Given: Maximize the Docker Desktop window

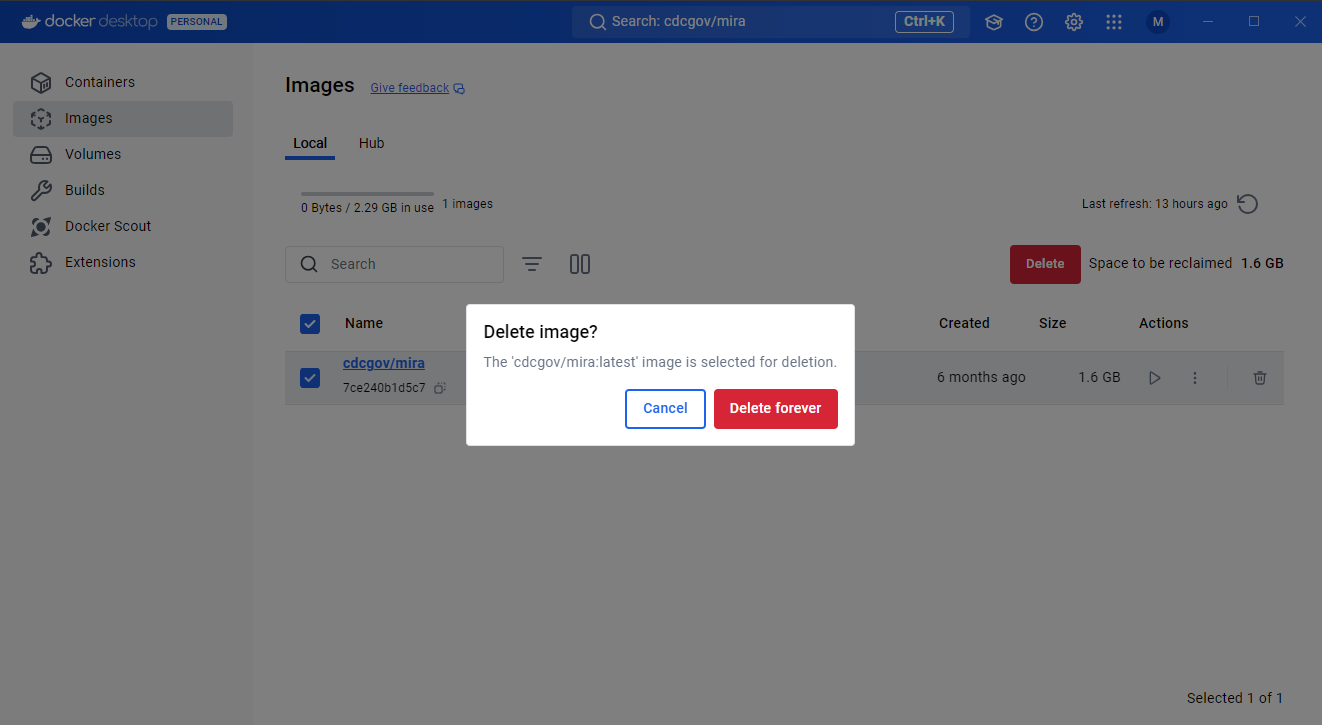Looking at the screenshot, I should coord(1254,22).
